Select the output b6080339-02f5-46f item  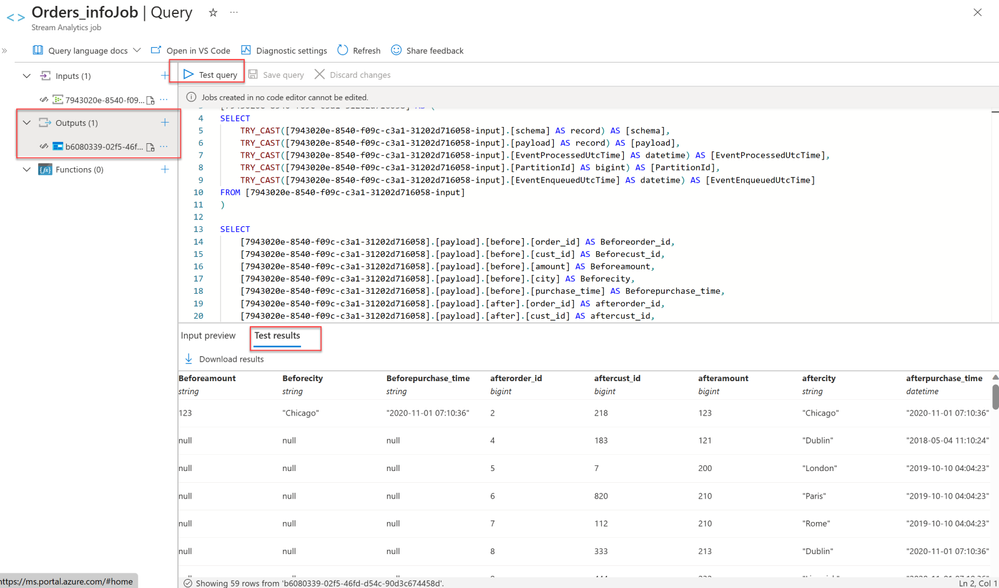point(104,147)
